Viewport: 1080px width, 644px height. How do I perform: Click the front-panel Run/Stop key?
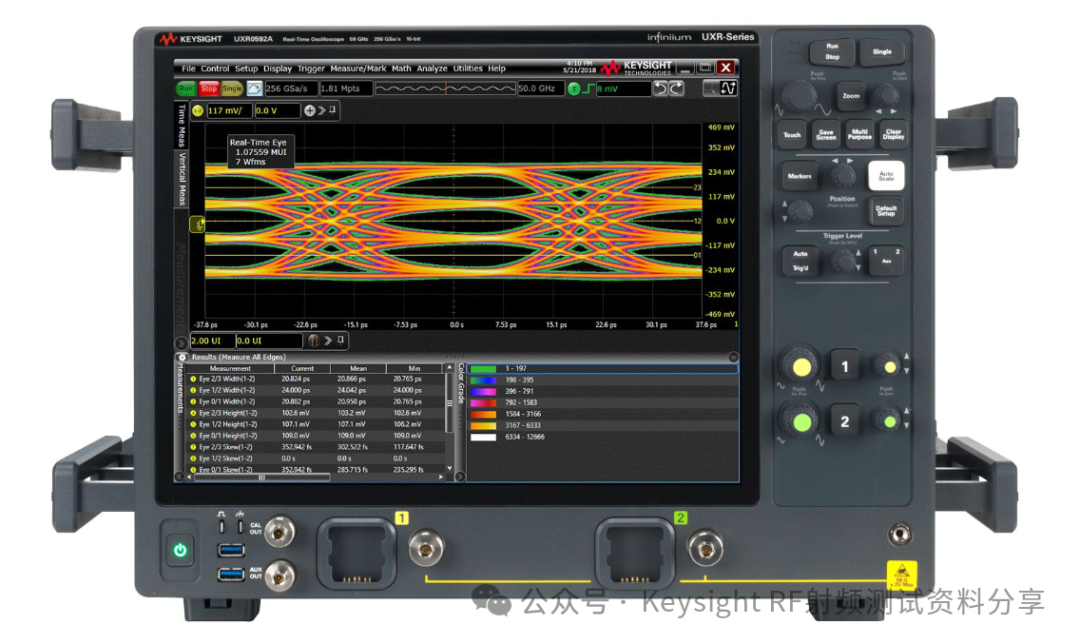832,52
